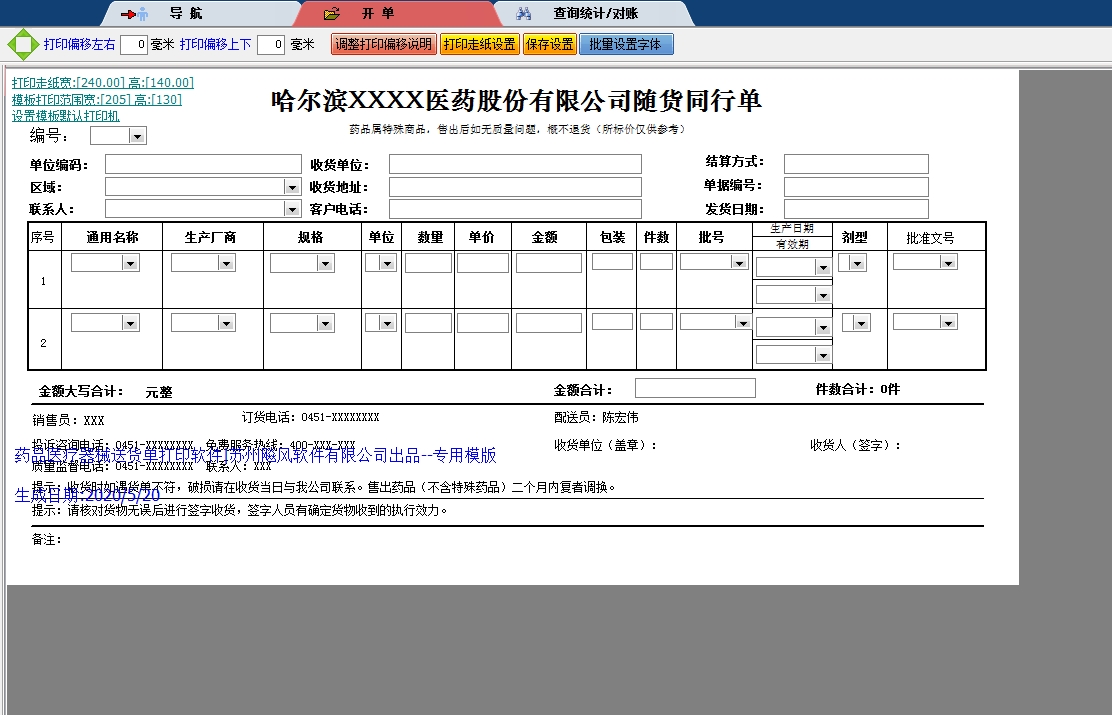Click the red arrow icon on the 导航 tab
Screen dimensions: 1112x715
click(130, 14)
